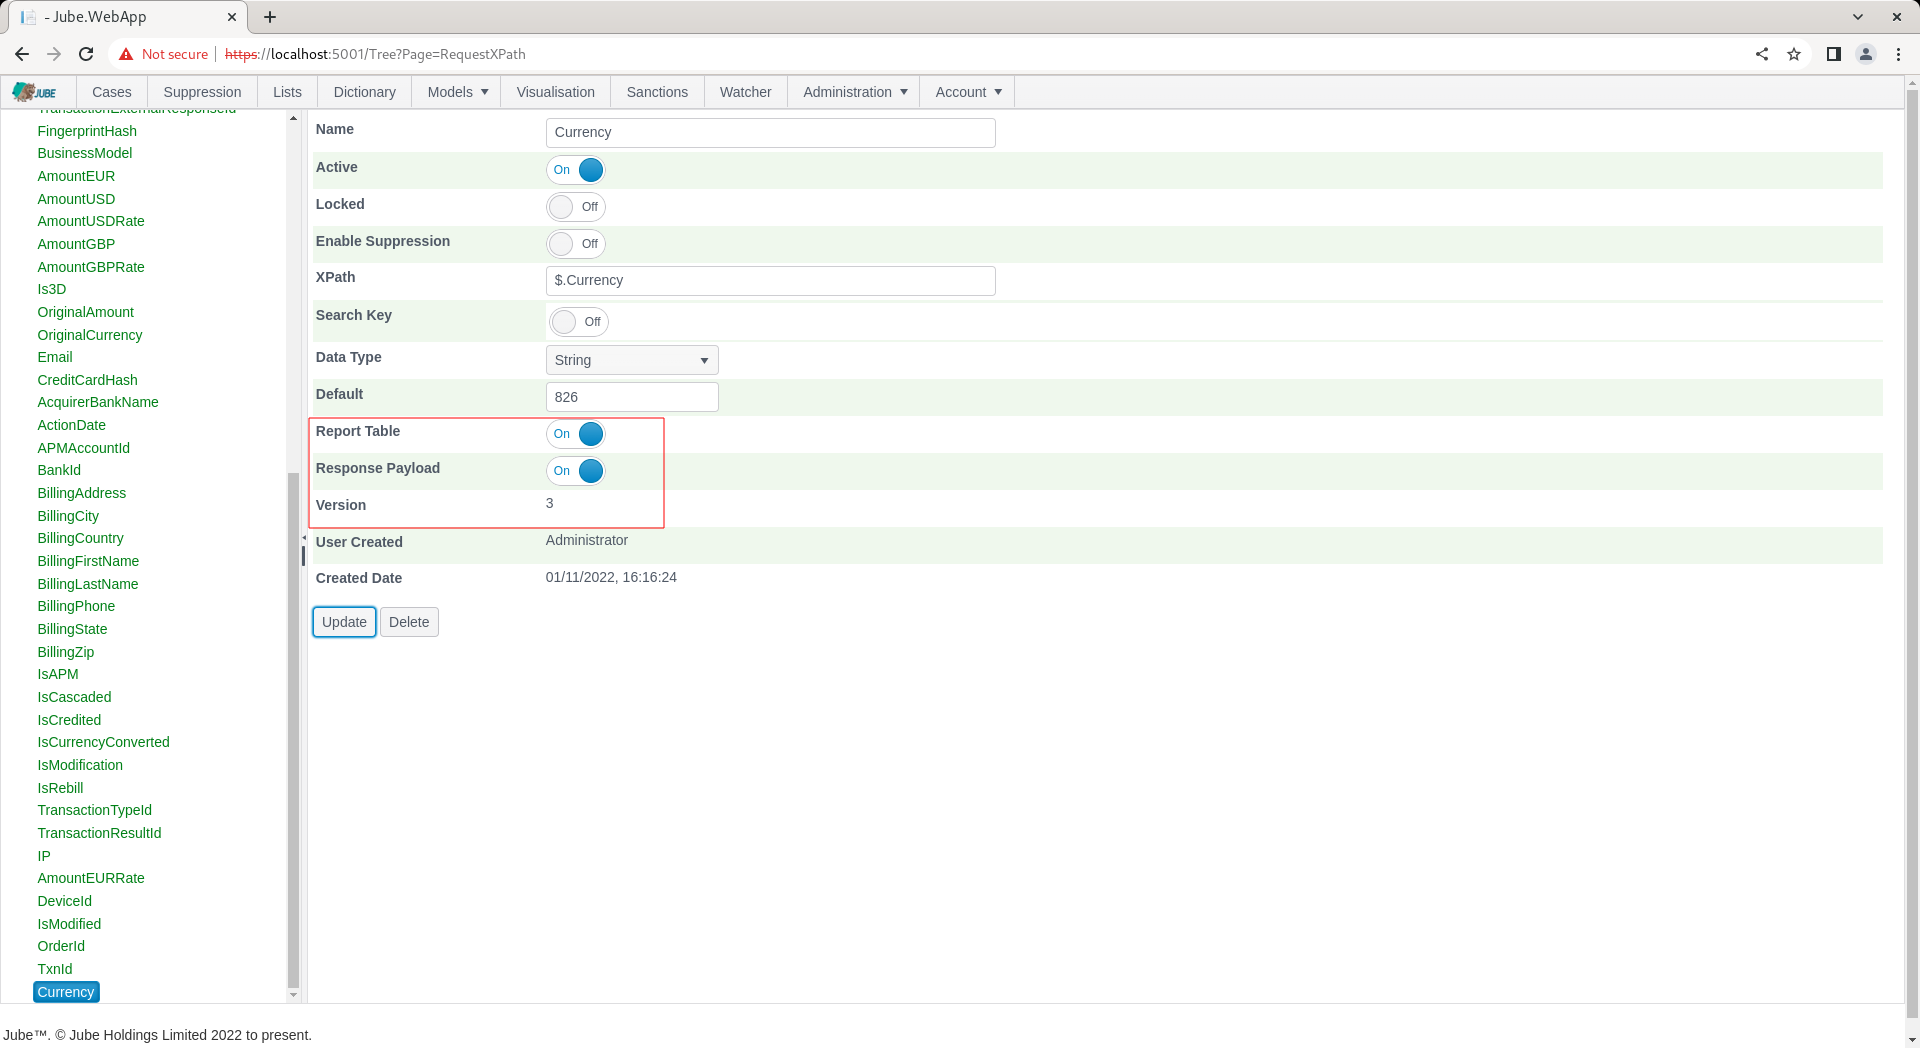Screen dimensions: 1920x1048
Task: Open the tab search chevron
Action: click(x=1858, y=17)
